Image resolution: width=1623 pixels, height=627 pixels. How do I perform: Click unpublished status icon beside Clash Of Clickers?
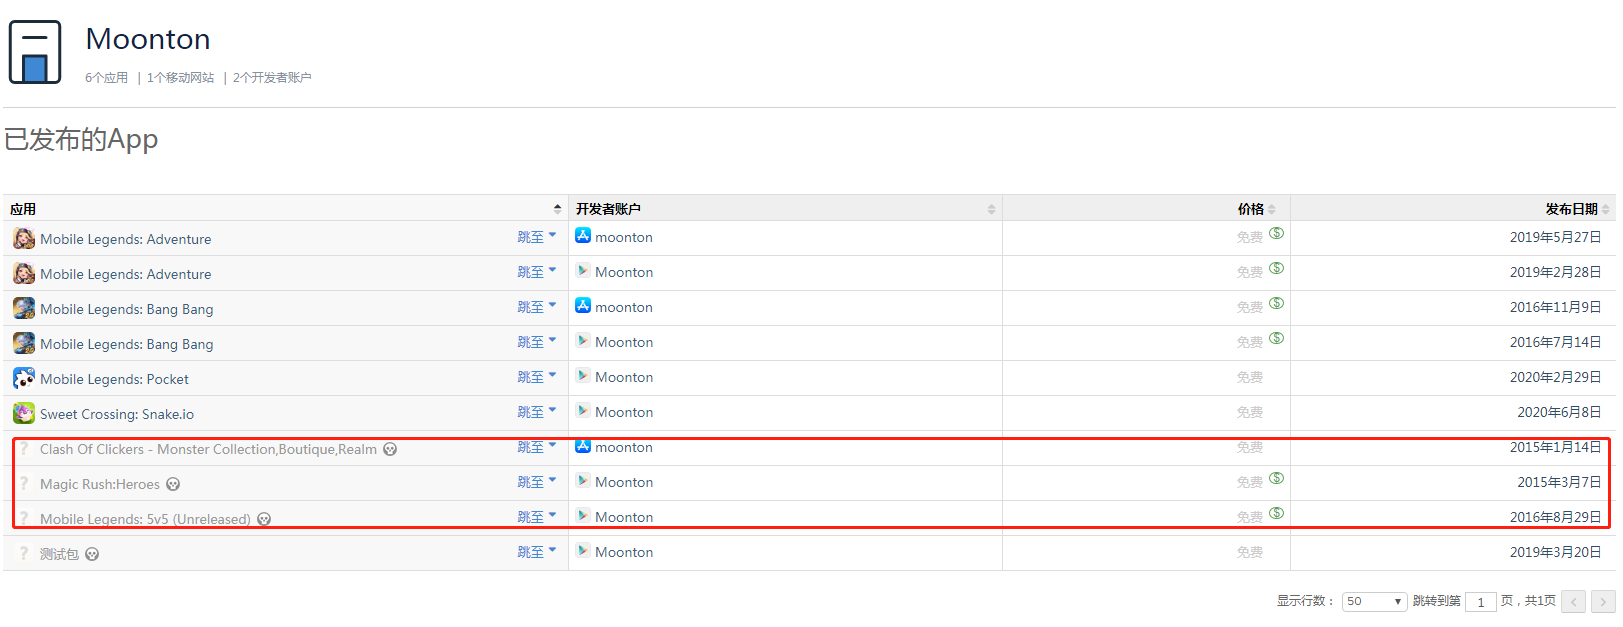click(390, 450)
